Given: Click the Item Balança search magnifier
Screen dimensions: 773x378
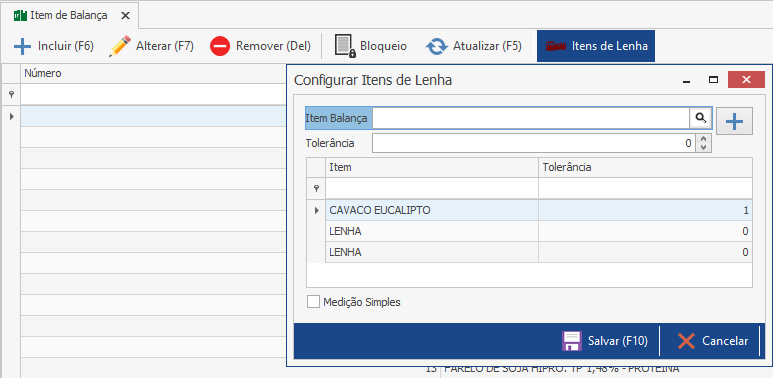Looking at the screenshot, I should 701,118.
